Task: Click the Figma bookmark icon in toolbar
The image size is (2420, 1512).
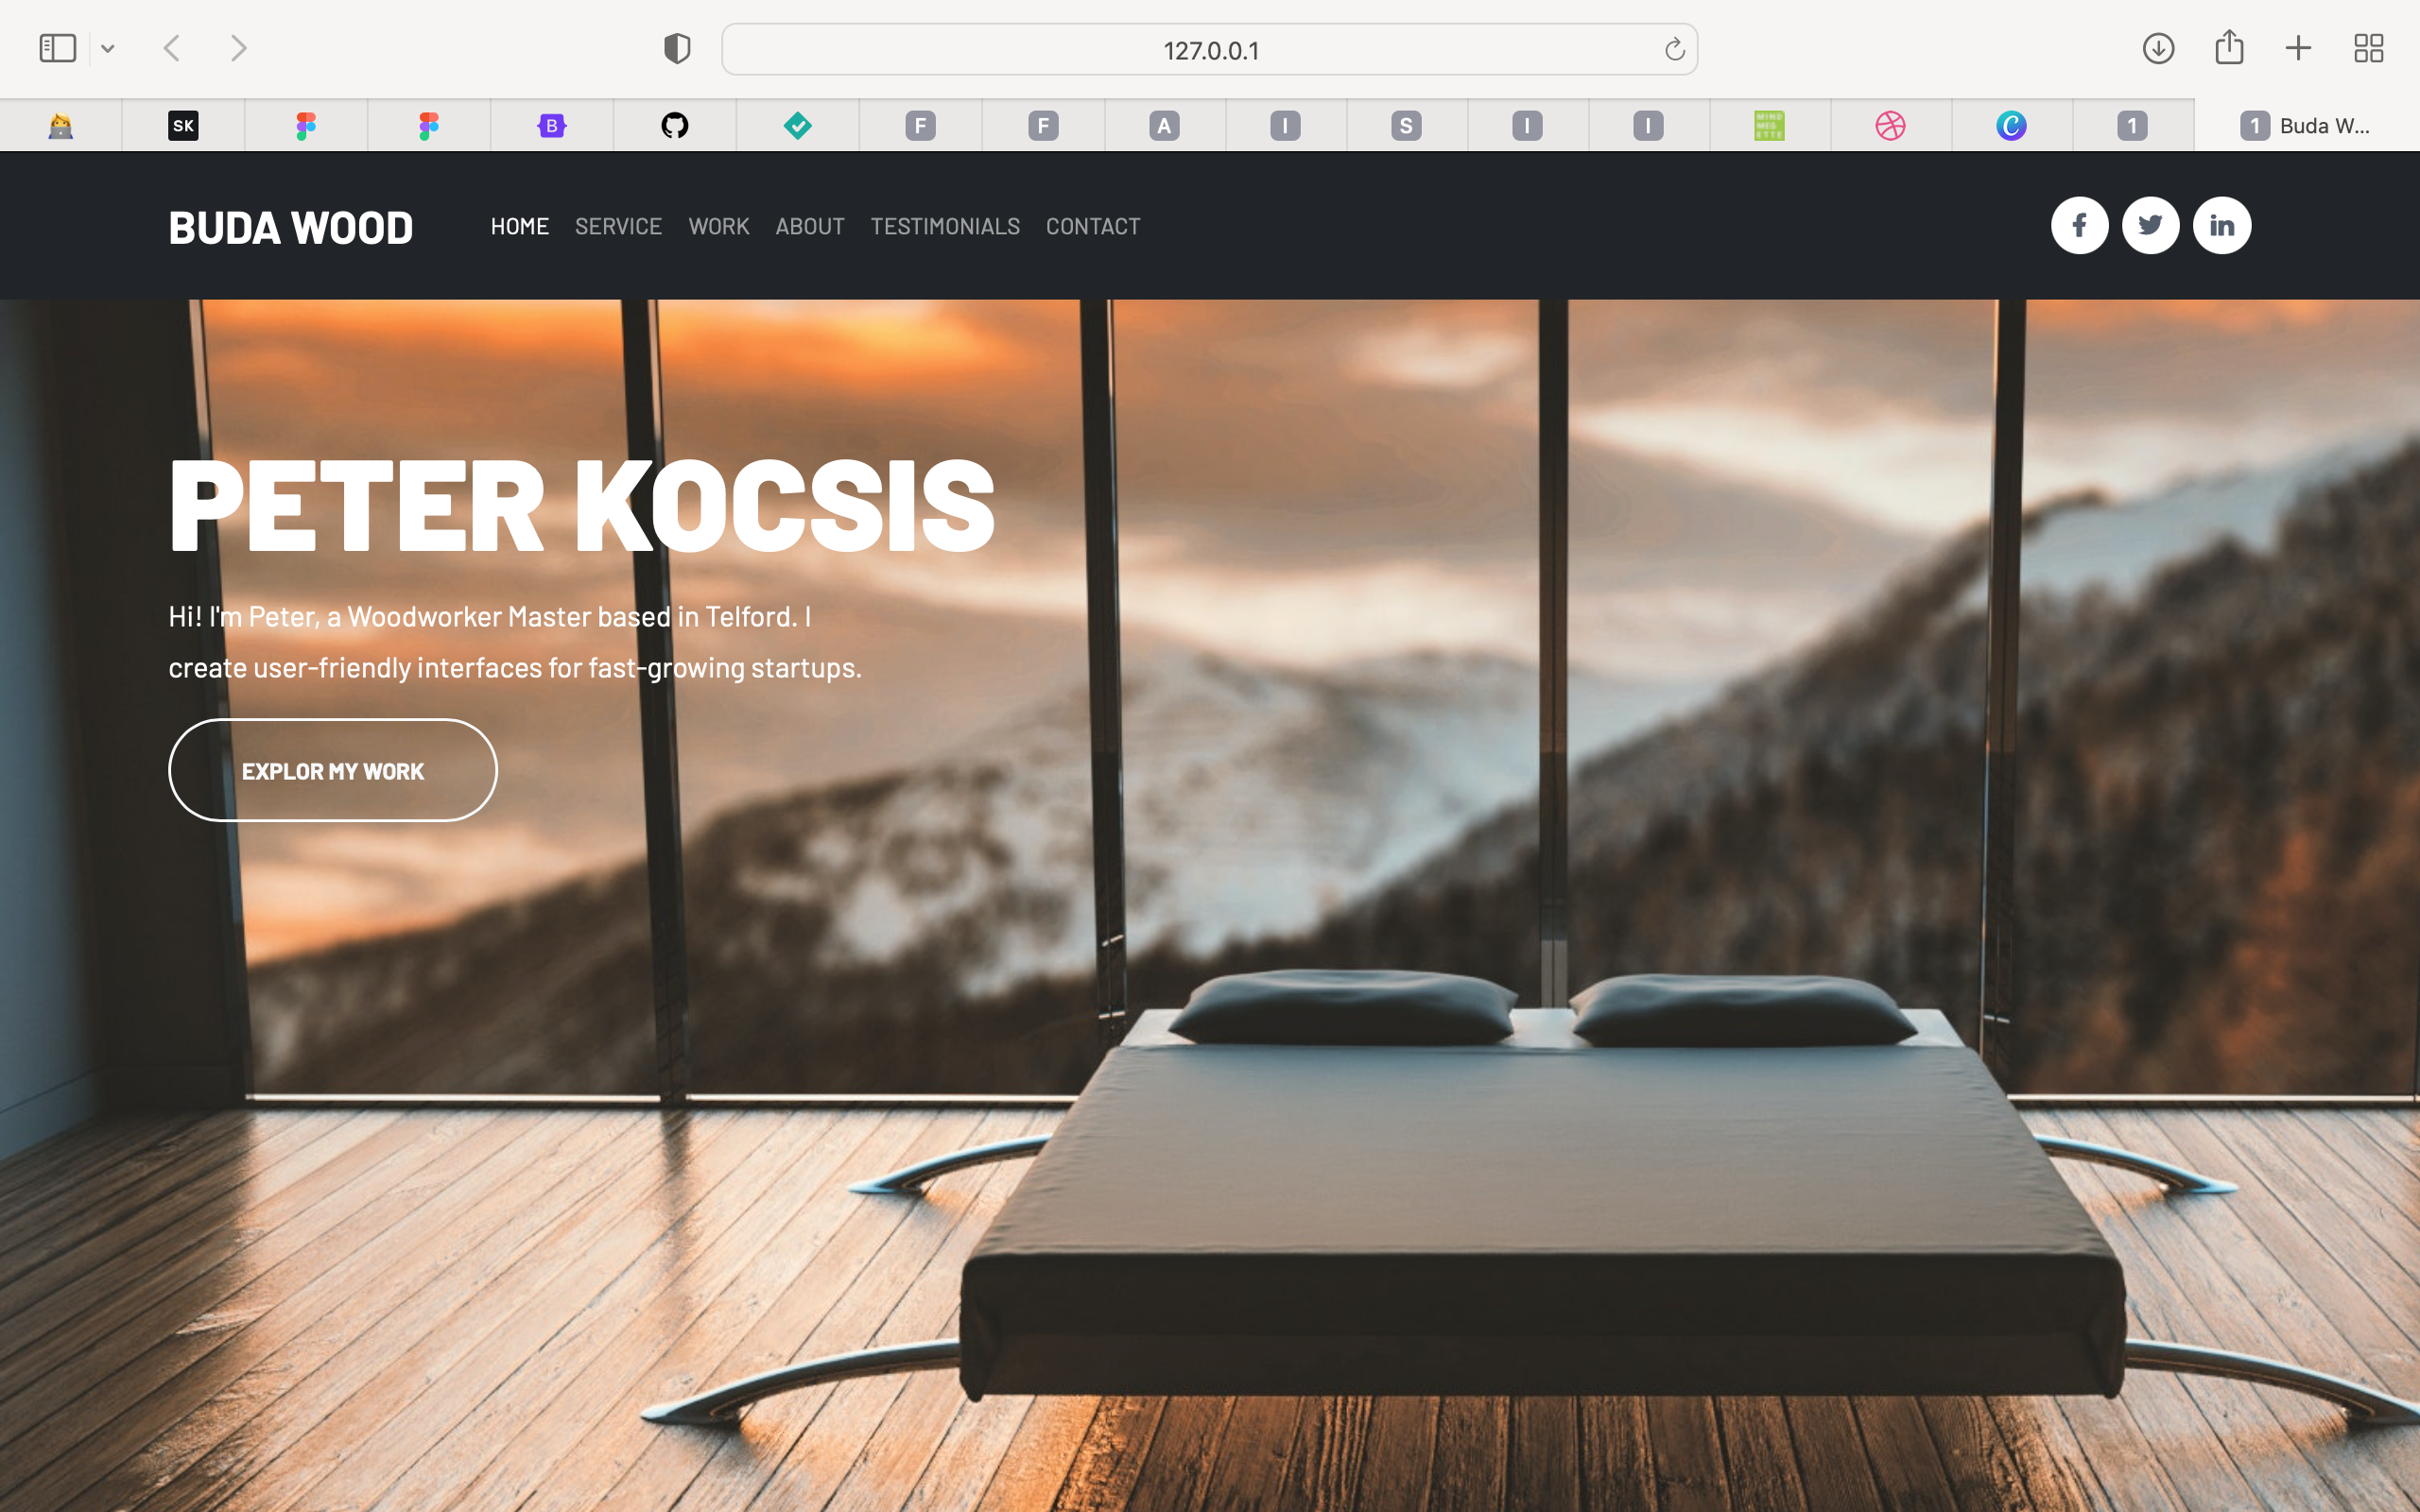Action: click(x=305, y=124)
